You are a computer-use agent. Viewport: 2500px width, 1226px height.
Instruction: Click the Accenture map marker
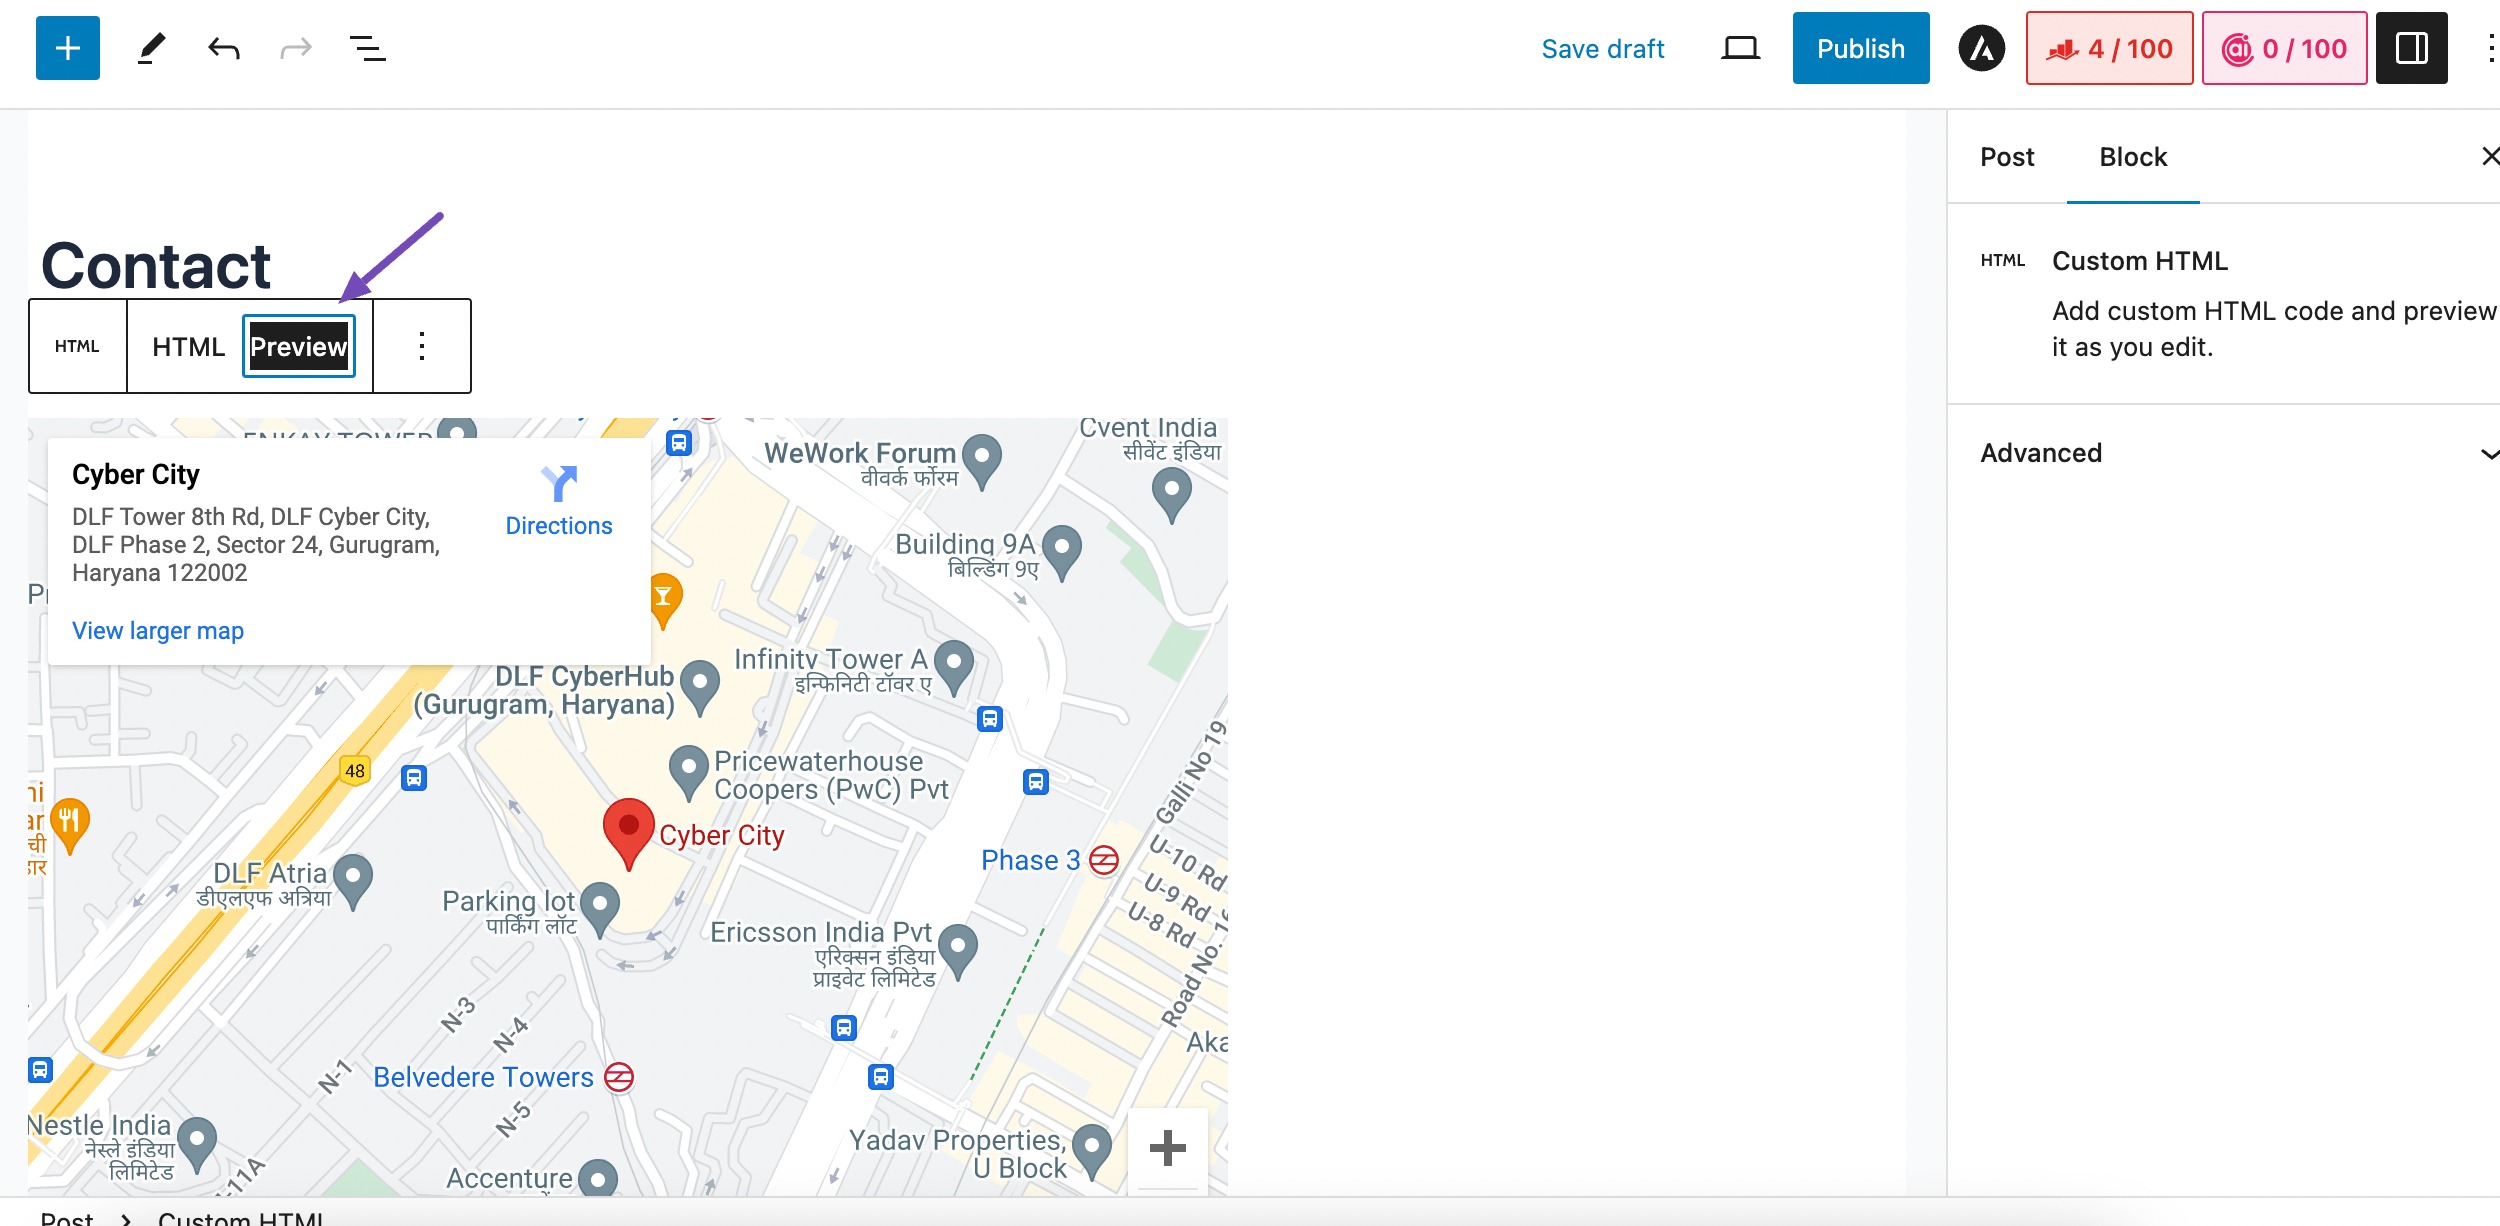(598, 1178)
